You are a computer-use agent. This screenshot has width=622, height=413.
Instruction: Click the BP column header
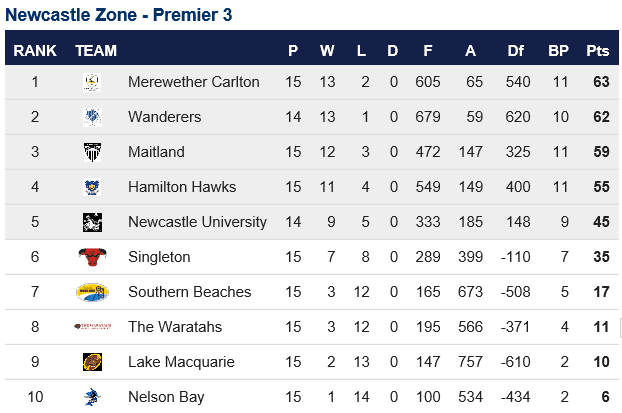(558, 50)
